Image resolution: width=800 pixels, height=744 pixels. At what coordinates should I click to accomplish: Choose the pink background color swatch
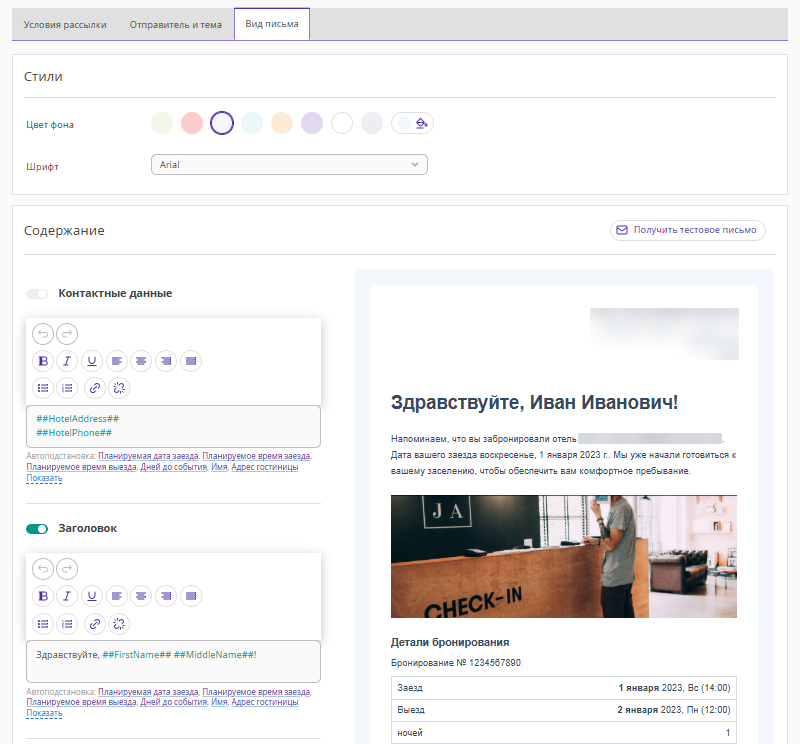point(192,123)
